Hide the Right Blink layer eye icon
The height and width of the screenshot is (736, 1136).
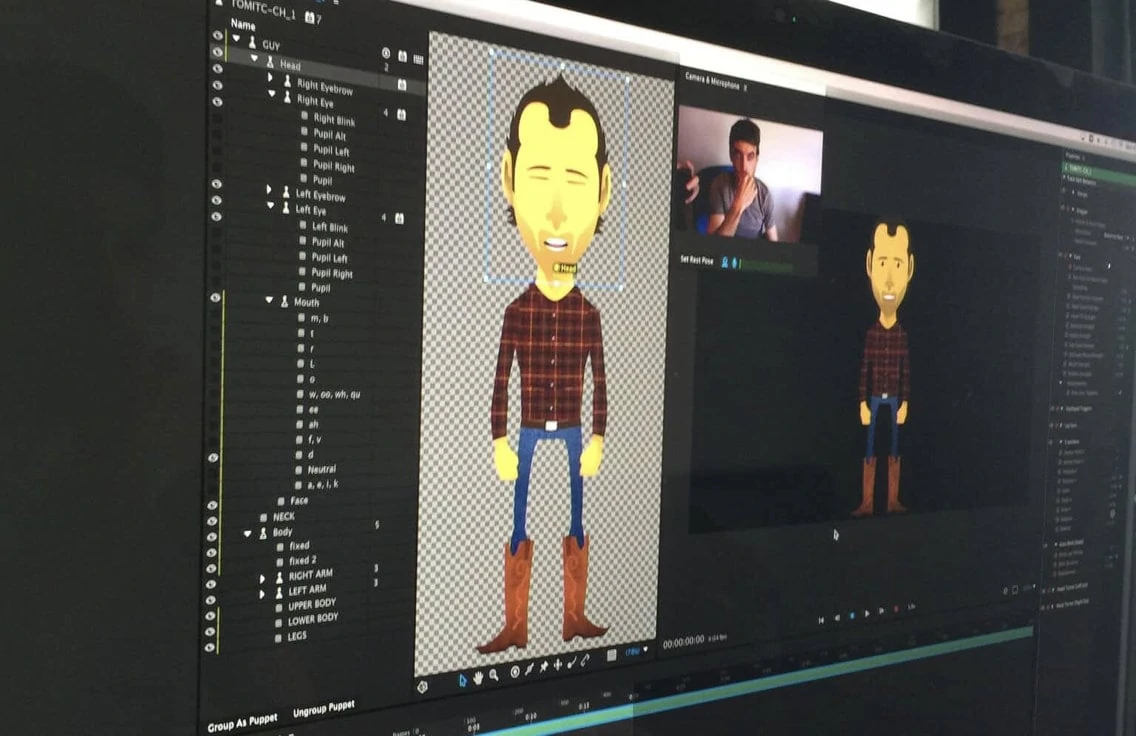click(217, 101)
